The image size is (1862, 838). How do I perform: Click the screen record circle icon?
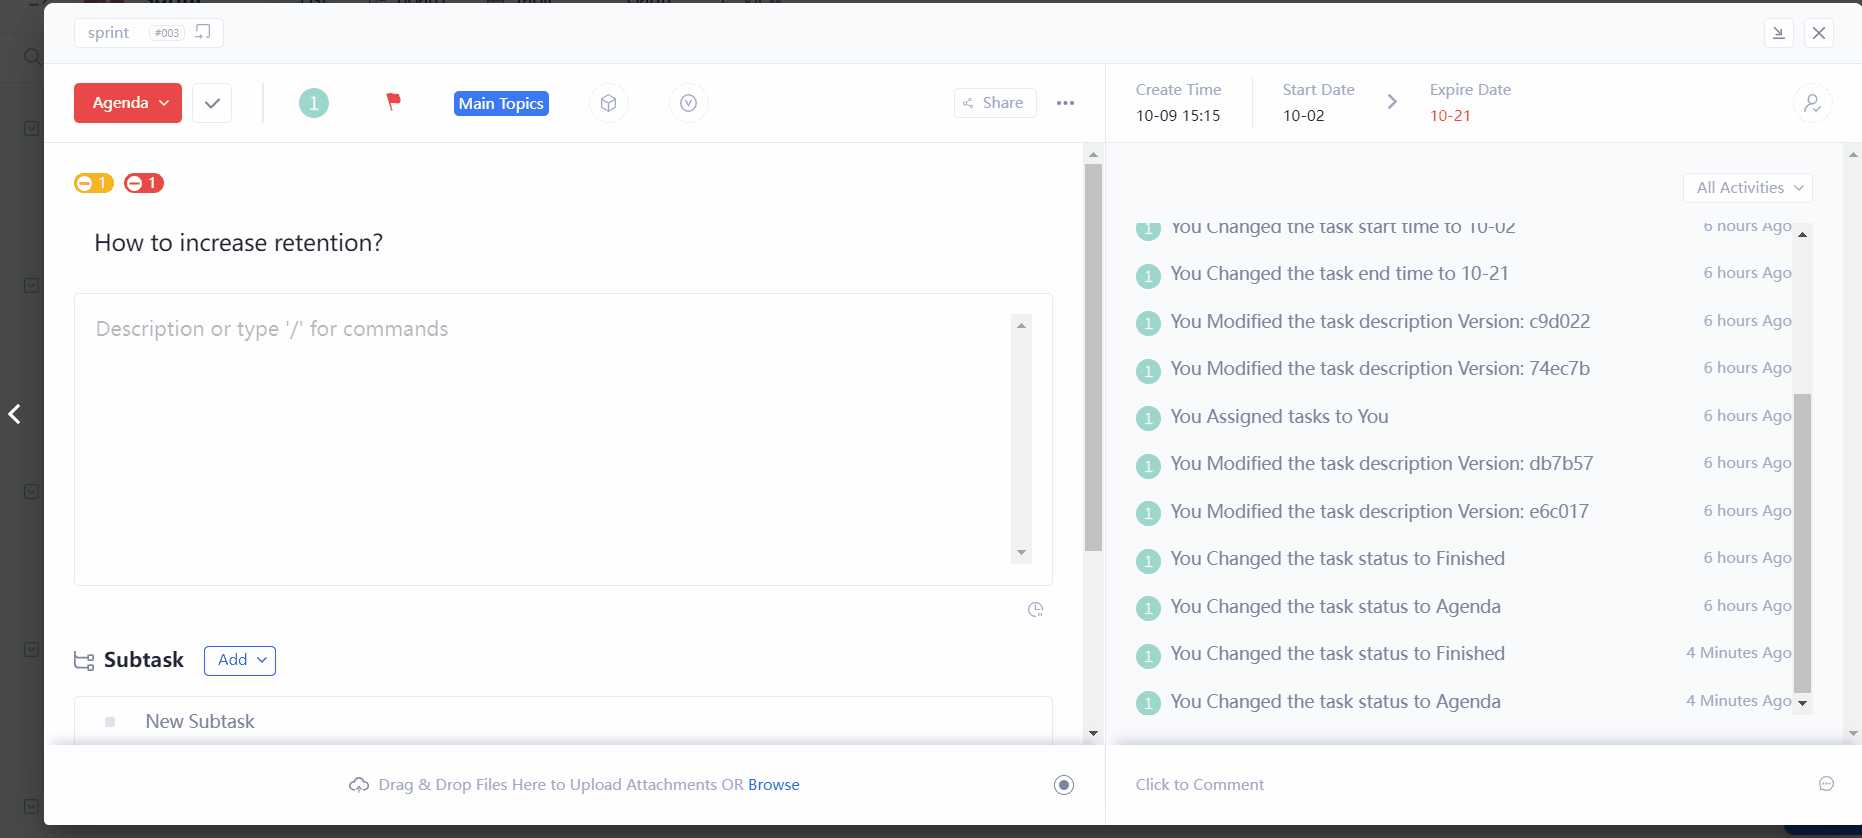click(x=1064, y=785)
